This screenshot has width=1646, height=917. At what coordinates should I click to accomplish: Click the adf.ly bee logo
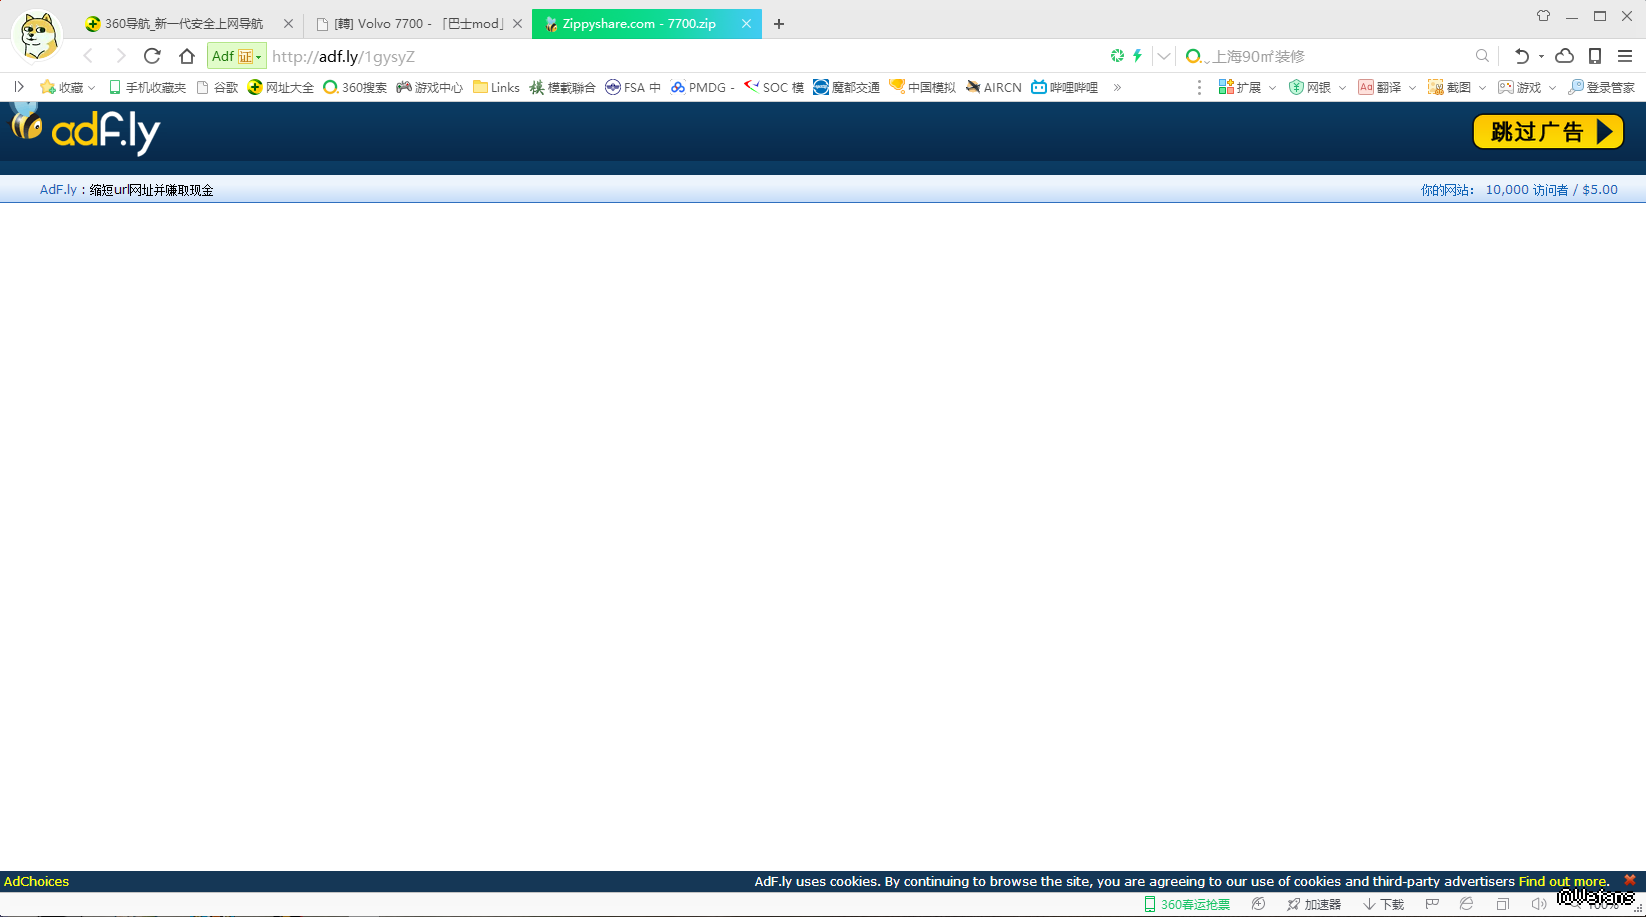click(85, 130)
